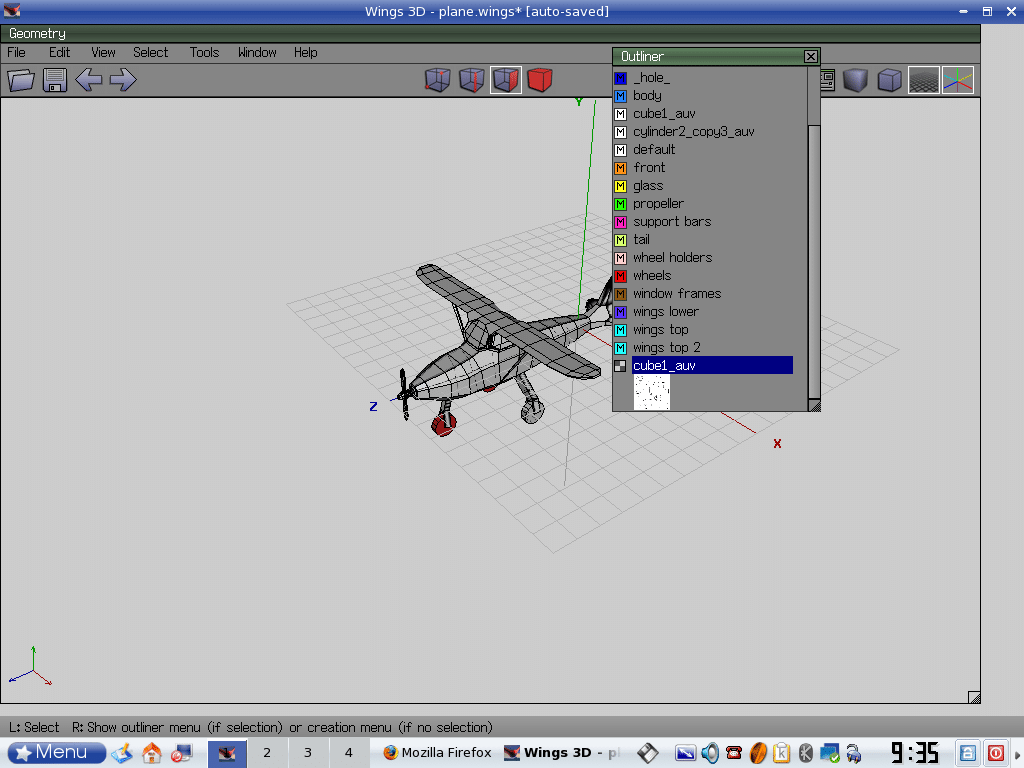Image resolution: width=1024 pixels, height=768 pixels.
Task: Switch to vertex selection mode cube
Action: tap(437, 80)
